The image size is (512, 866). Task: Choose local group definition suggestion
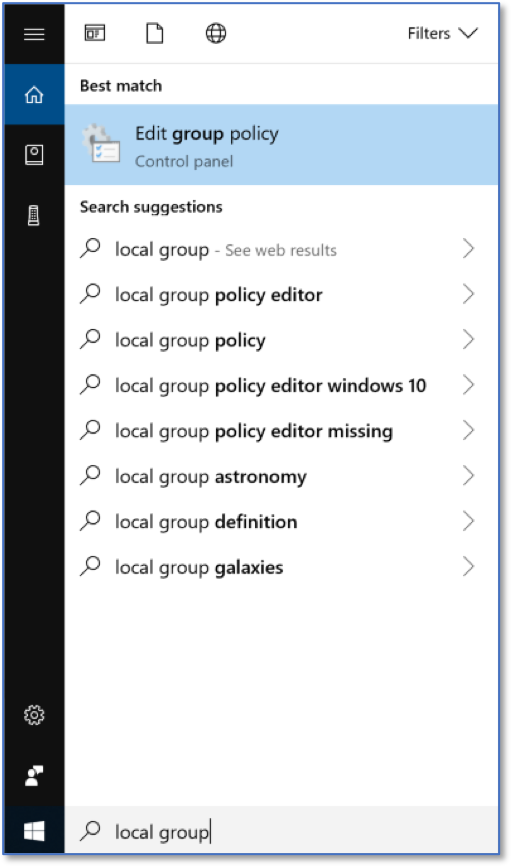pos(281,521)
